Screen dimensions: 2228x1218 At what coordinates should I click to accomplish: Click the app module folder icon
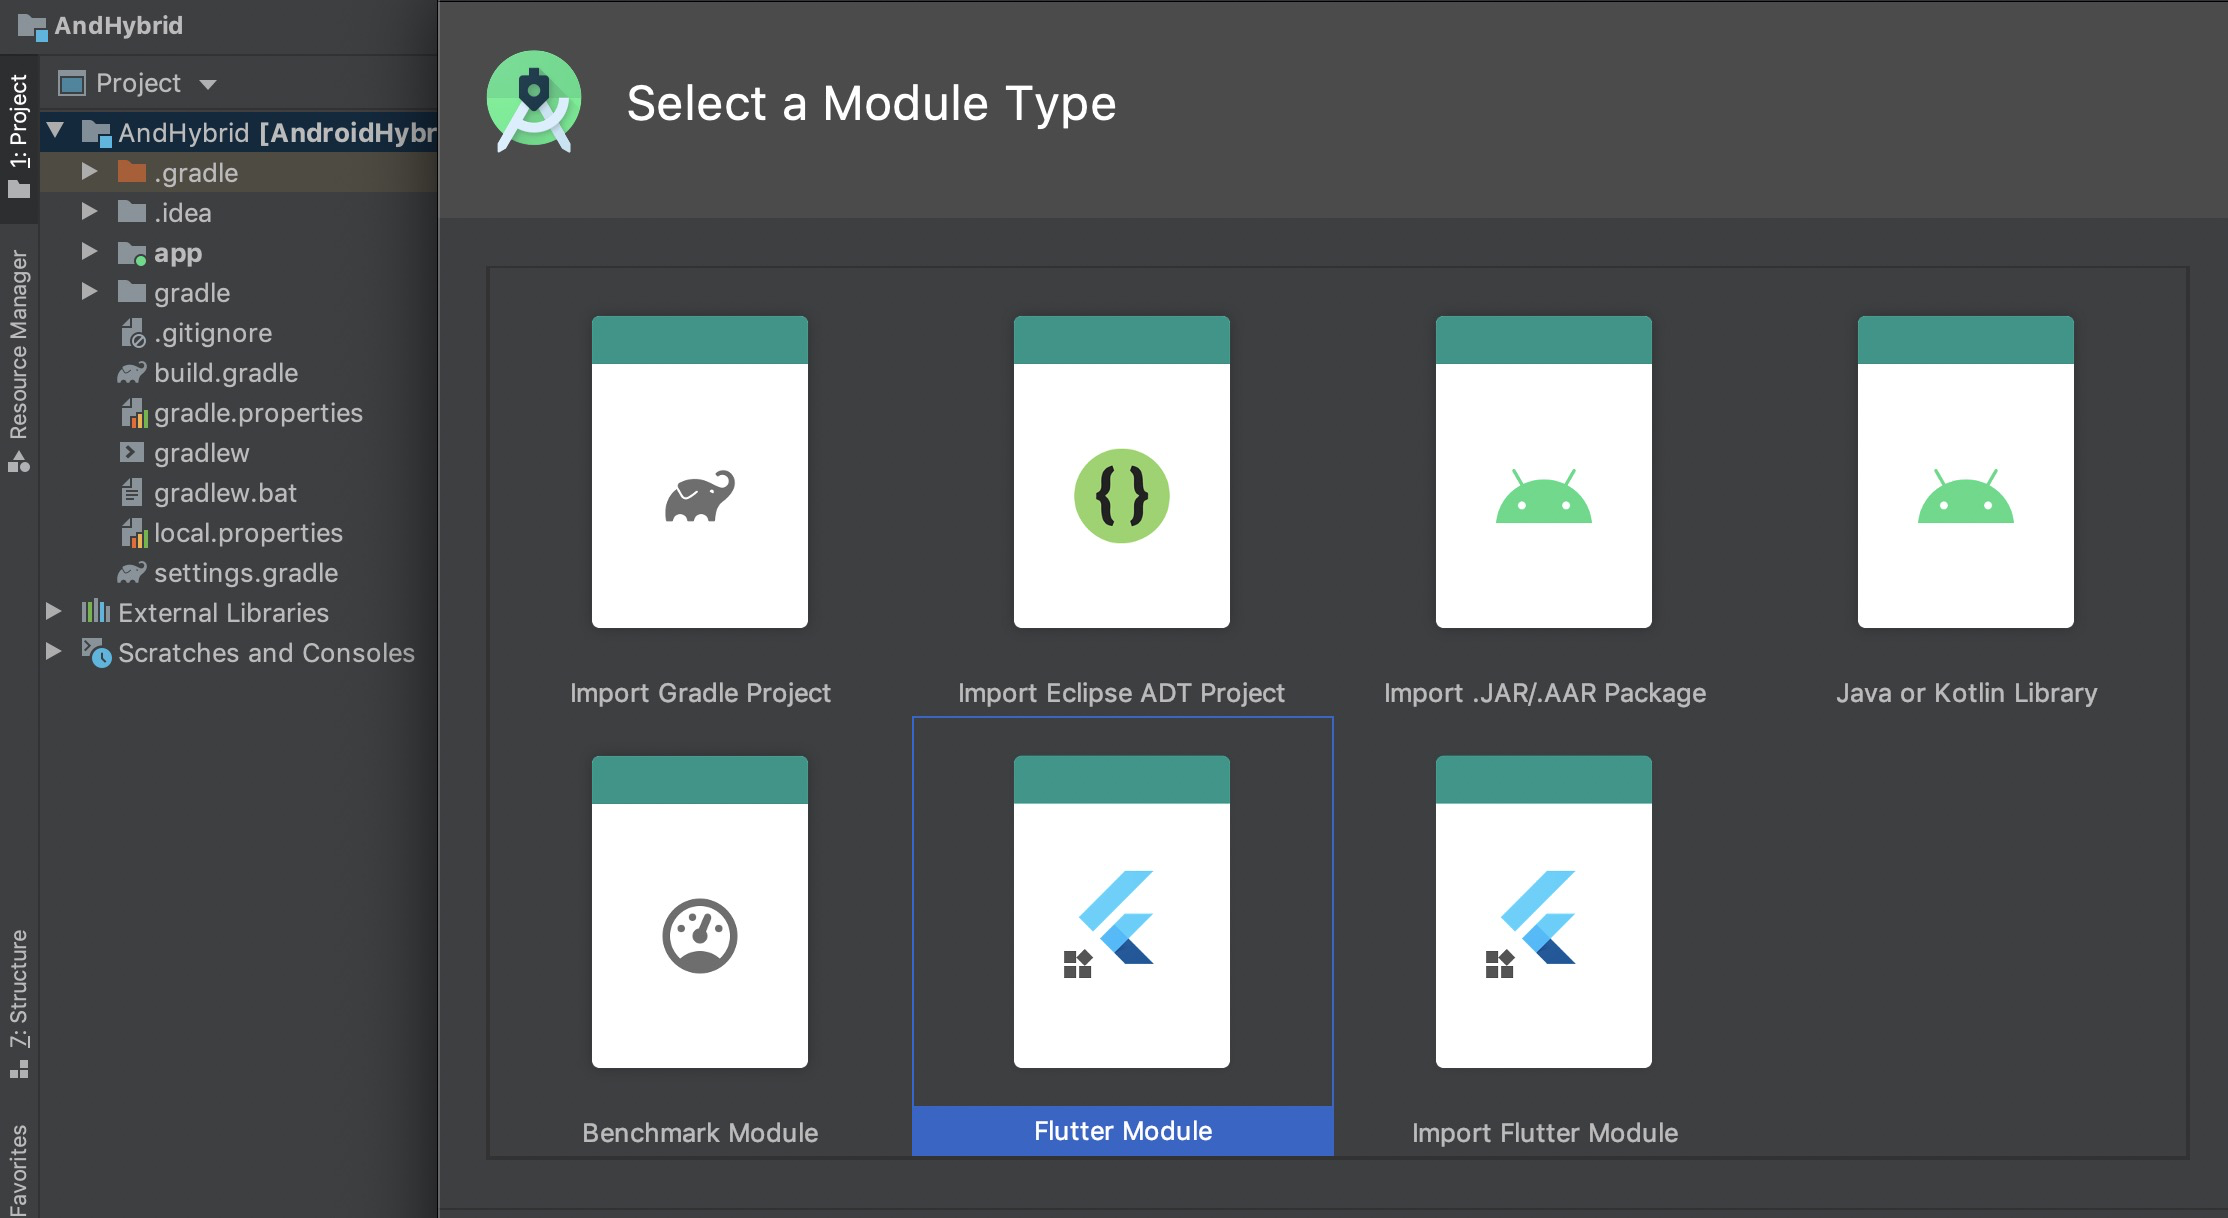(132, 253)
